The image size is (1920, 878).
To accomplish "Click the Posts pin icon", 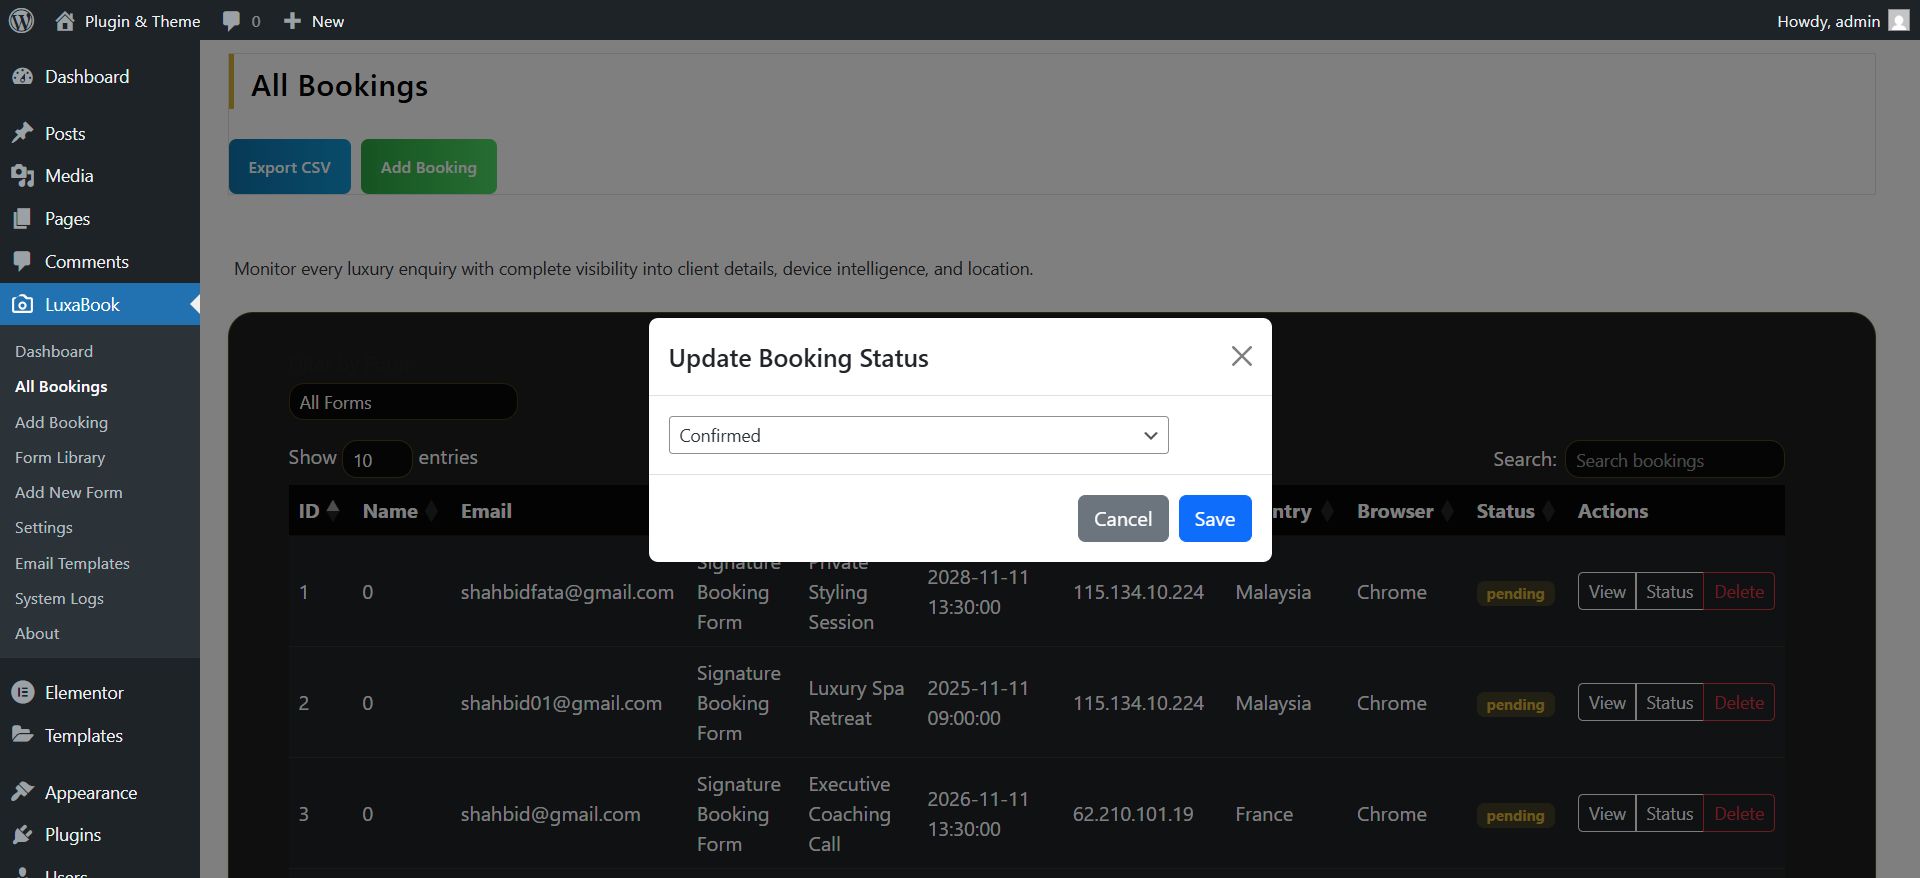I will tap(22, 133).
